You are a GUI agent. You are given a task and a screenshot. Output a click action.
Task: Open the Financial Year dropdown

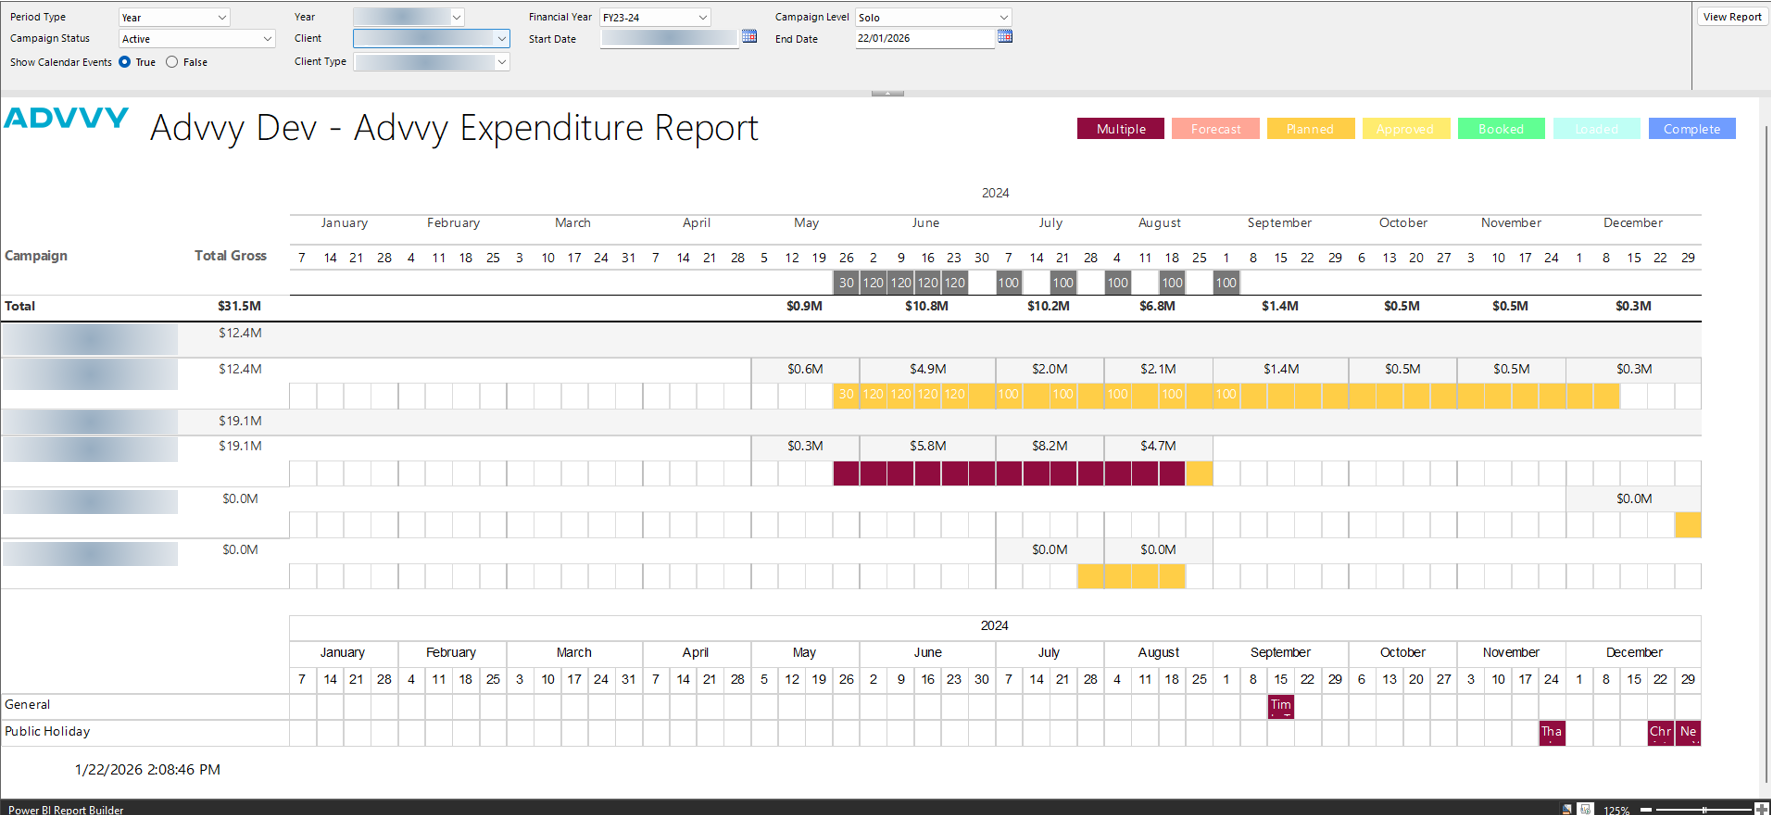[x=655, y=17]
